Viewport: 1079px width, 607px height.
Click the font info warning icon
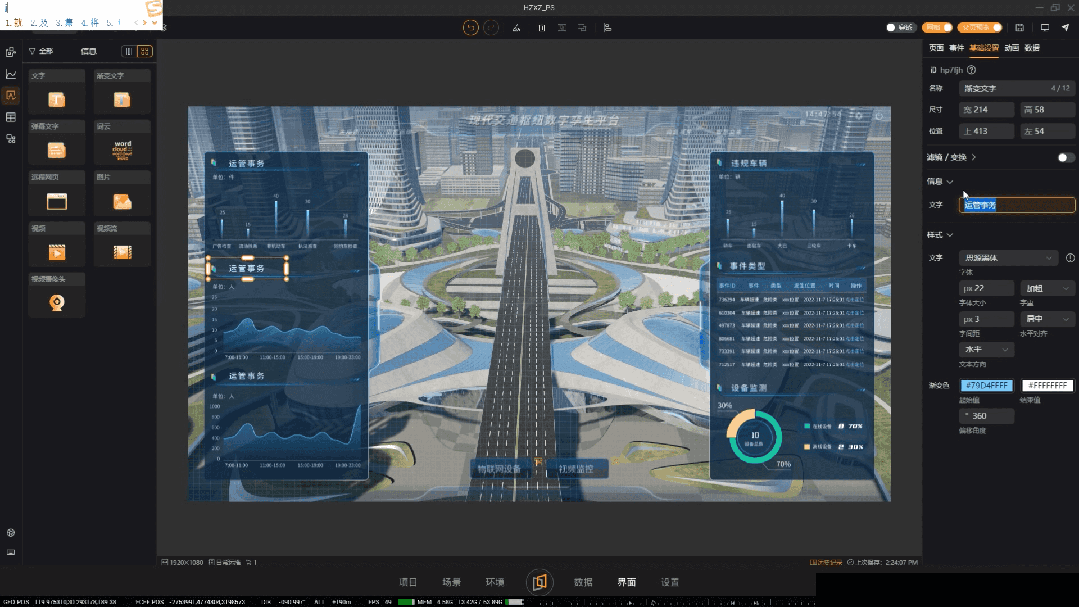click(x=1070, y=257)
